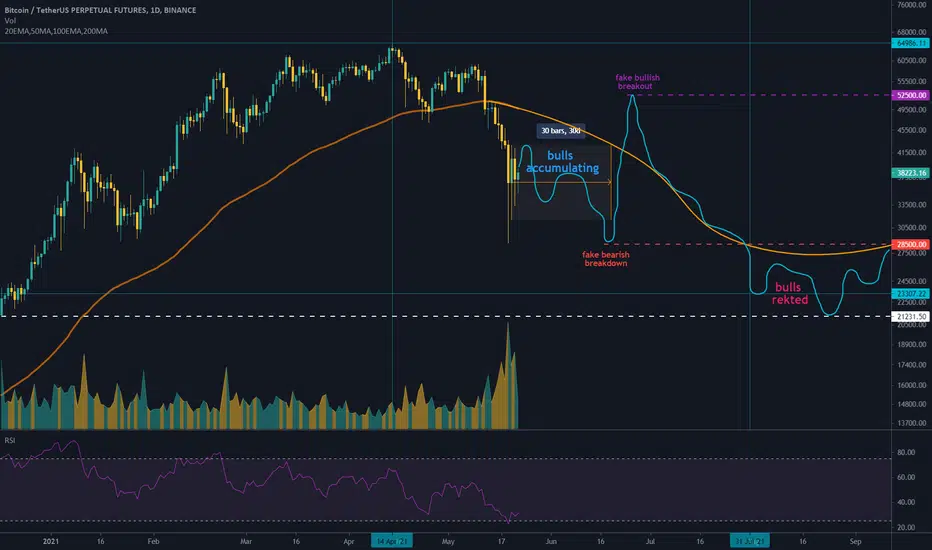
Task: Click the 'bulls rekted' text note
Action: 789,294
